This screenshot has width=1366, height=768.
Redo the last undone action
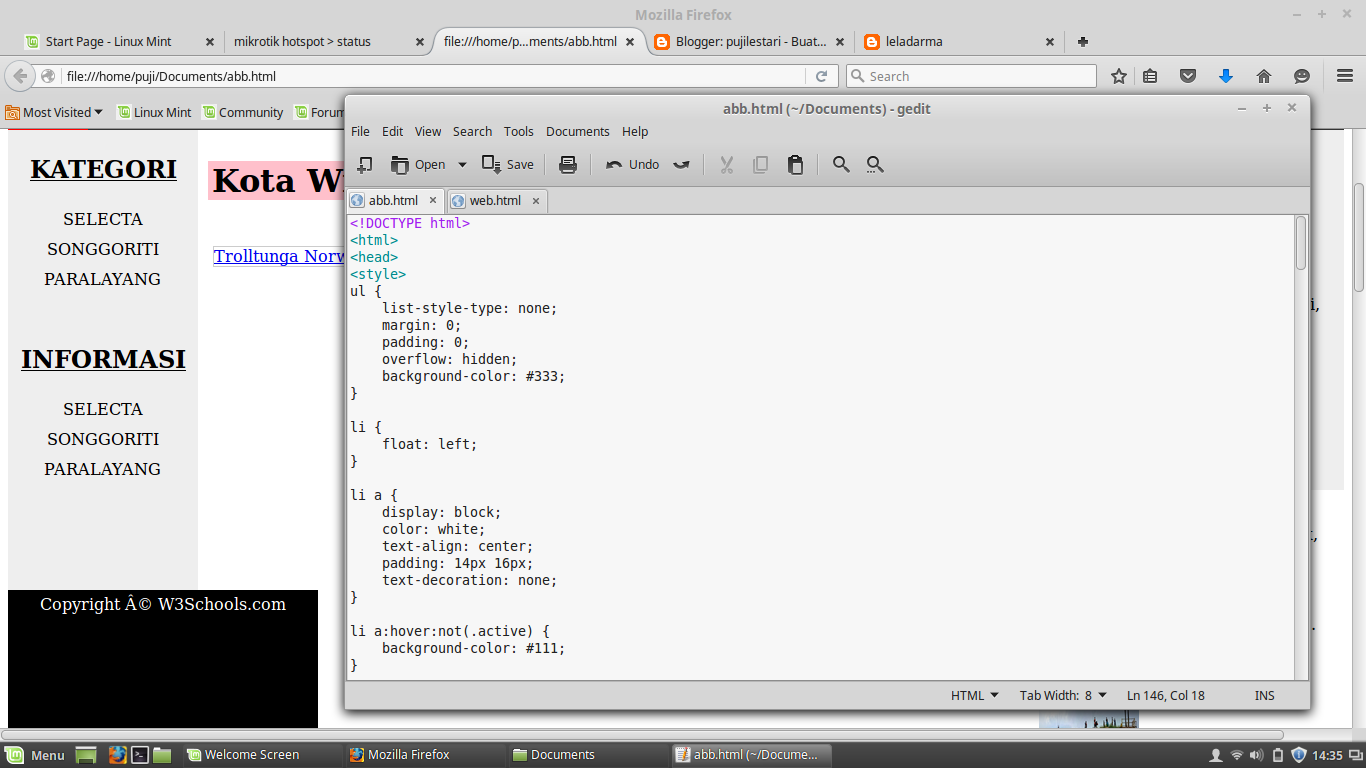(x=681, y=164)
